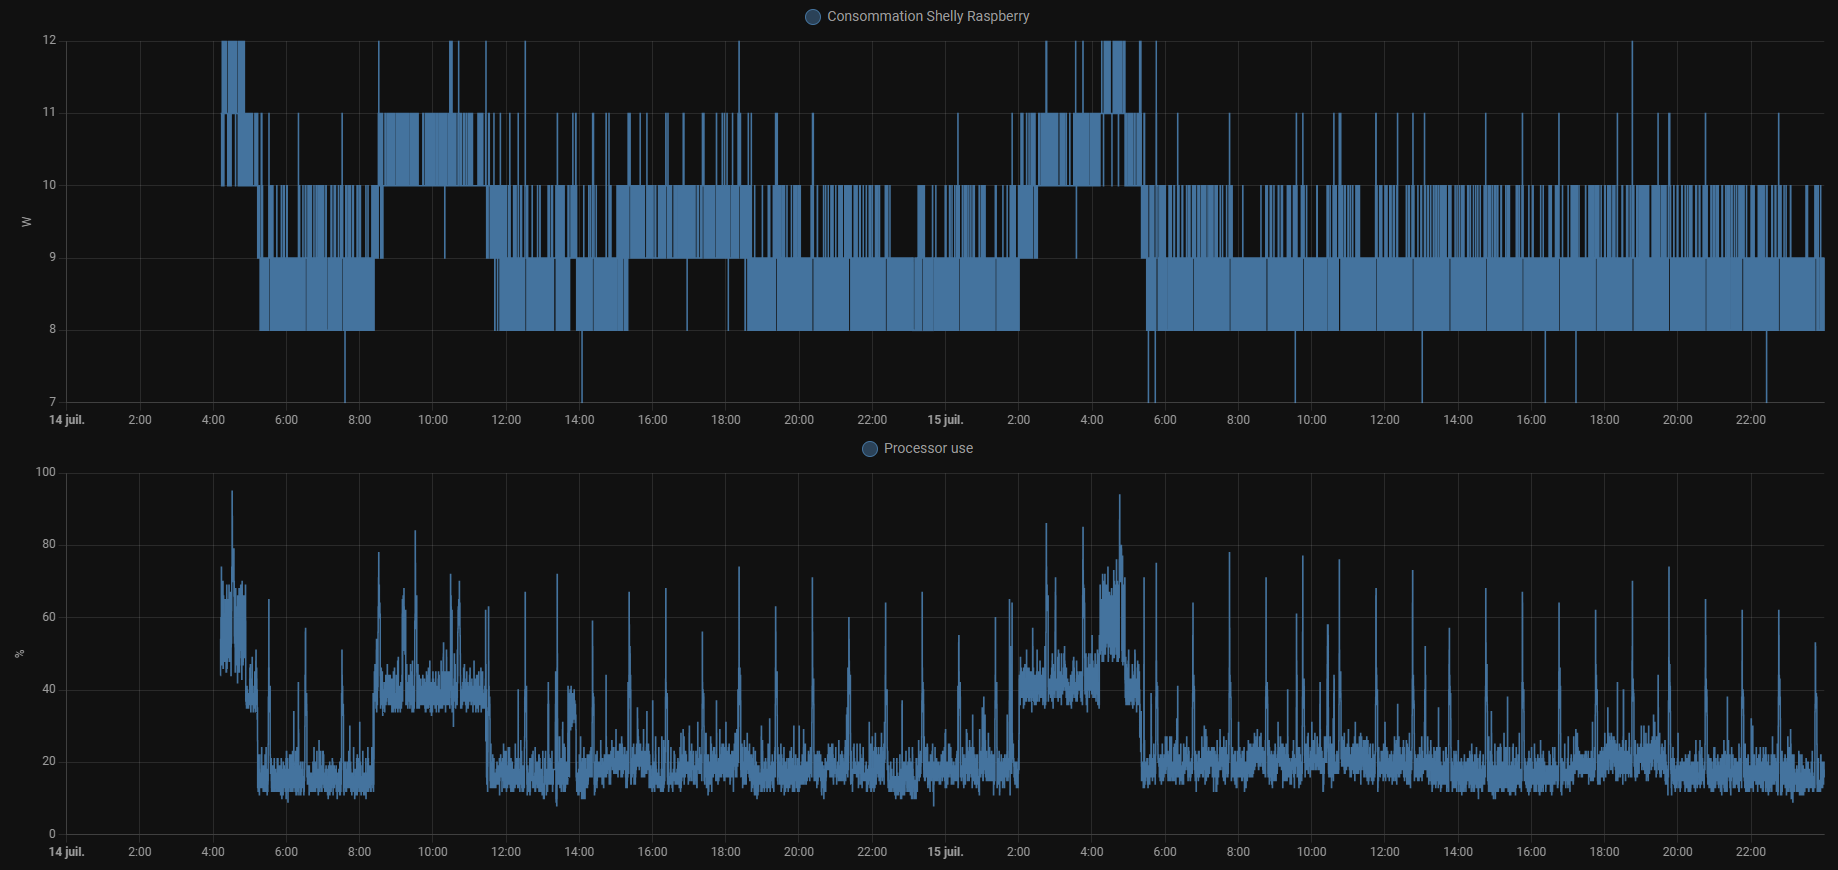The image size is (1838, 870).
Task: Click the 22:00 label at far right of power chart
Action: [1750, 420]
